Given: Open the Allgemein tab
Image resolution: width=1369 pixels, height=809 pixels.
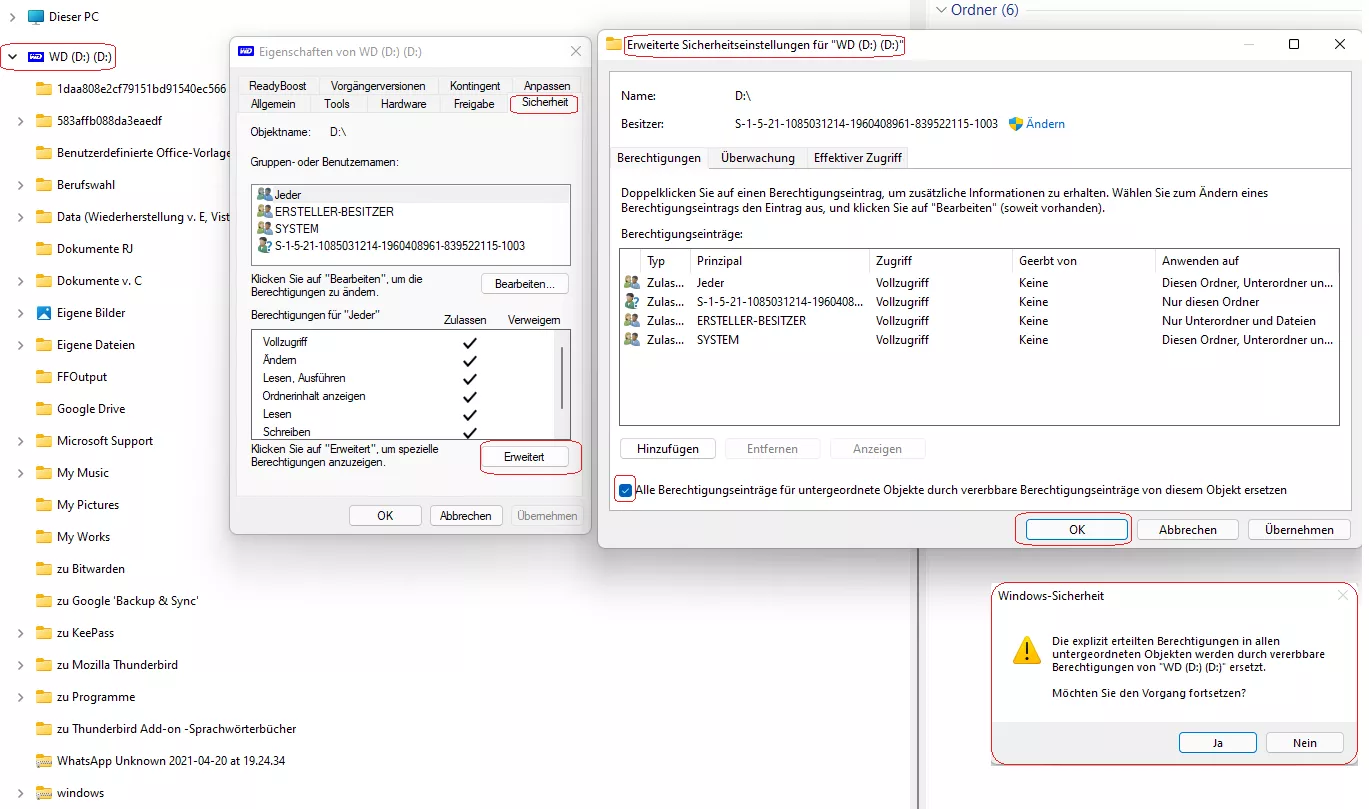Looking at the screenshot, I should point(273,104).
